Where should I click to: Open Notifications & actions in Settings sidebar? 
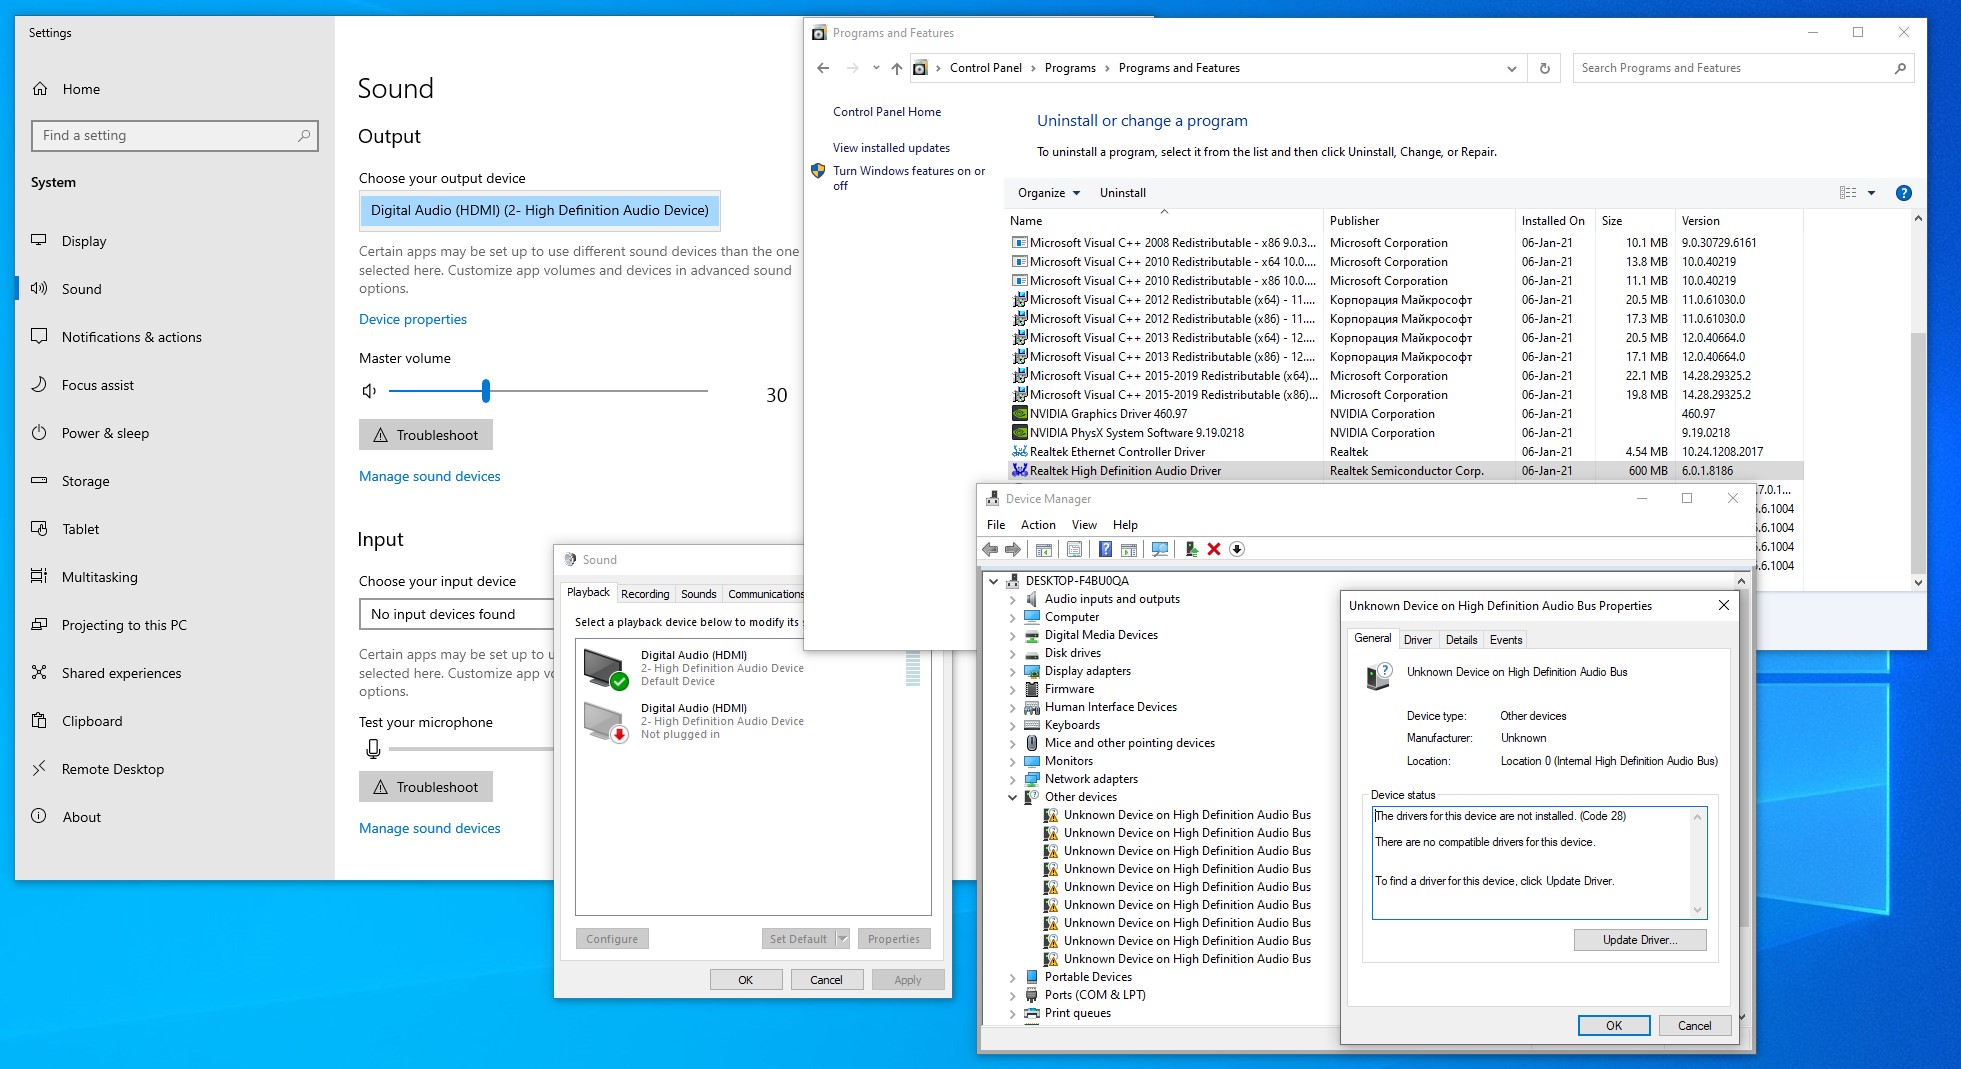131,337
